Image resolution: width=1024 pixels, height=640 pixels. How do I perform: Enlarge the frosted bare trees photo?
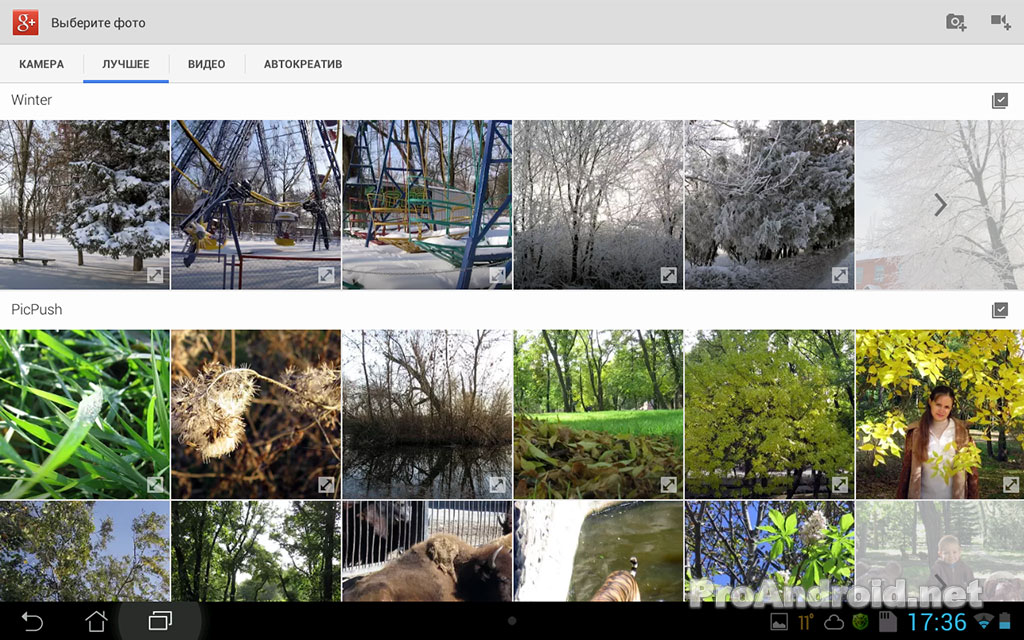click(668, 275)
